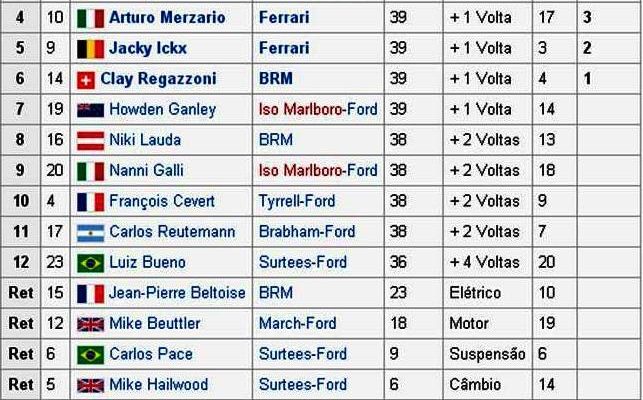Follow the Brabham-Ford constructor link
Screen dimensions: 643x400
306,232
